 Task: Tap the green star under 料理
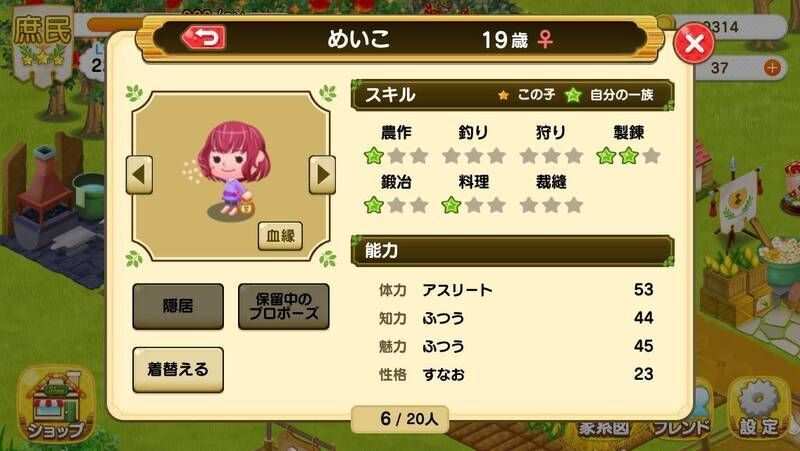point(451,205)
